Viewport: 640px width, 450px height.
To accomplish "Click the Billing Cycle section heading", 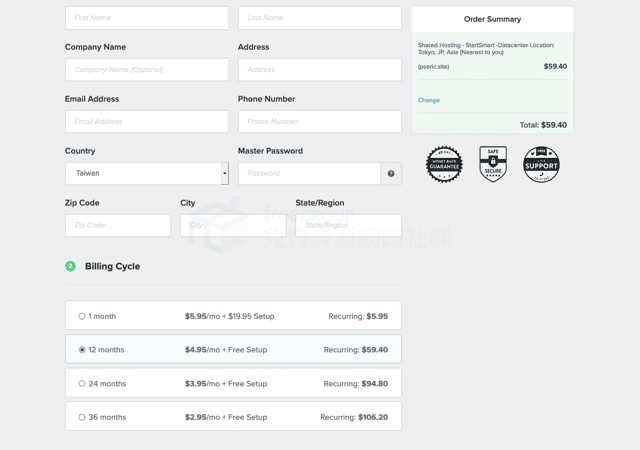I will (x=112, y=267).
